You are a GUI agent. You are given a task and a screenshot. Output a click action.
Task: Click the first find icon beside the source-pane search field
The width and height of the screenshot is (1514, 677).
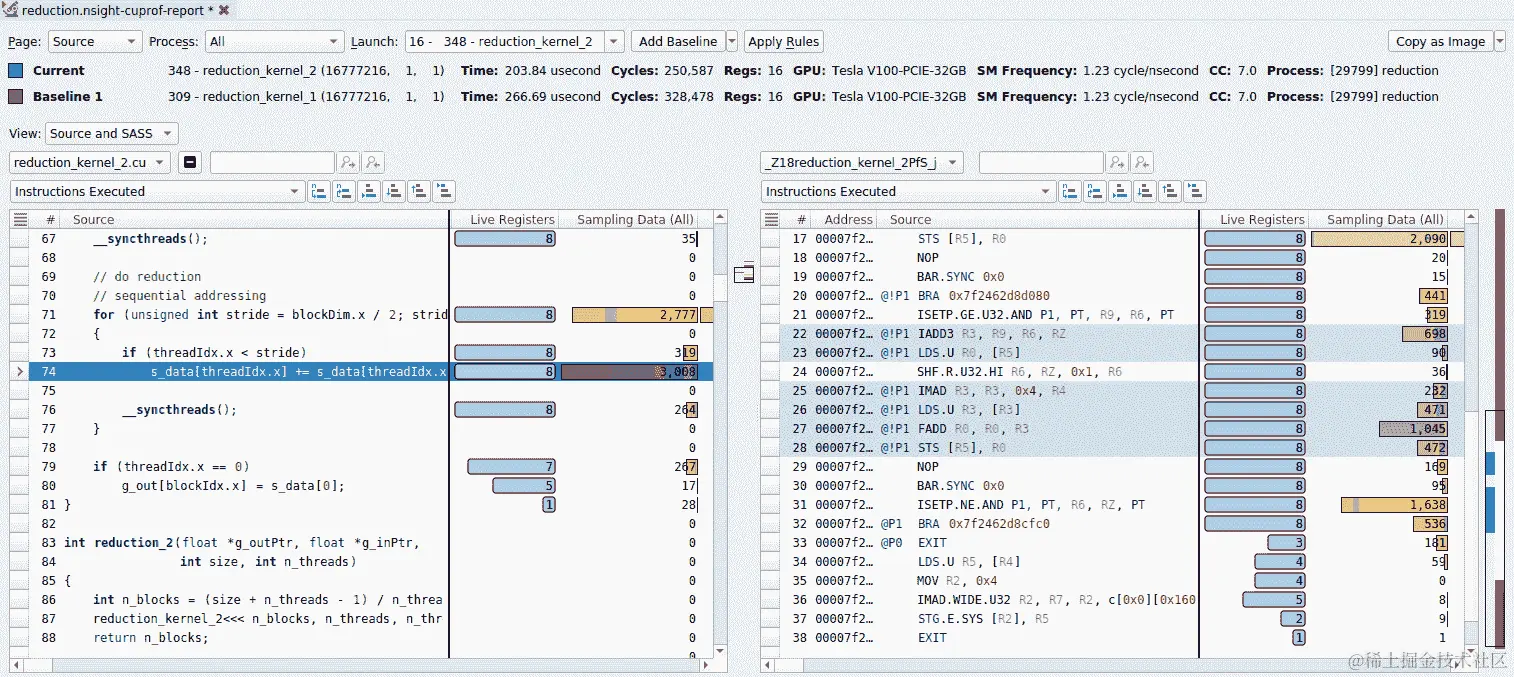click(348, 162)
